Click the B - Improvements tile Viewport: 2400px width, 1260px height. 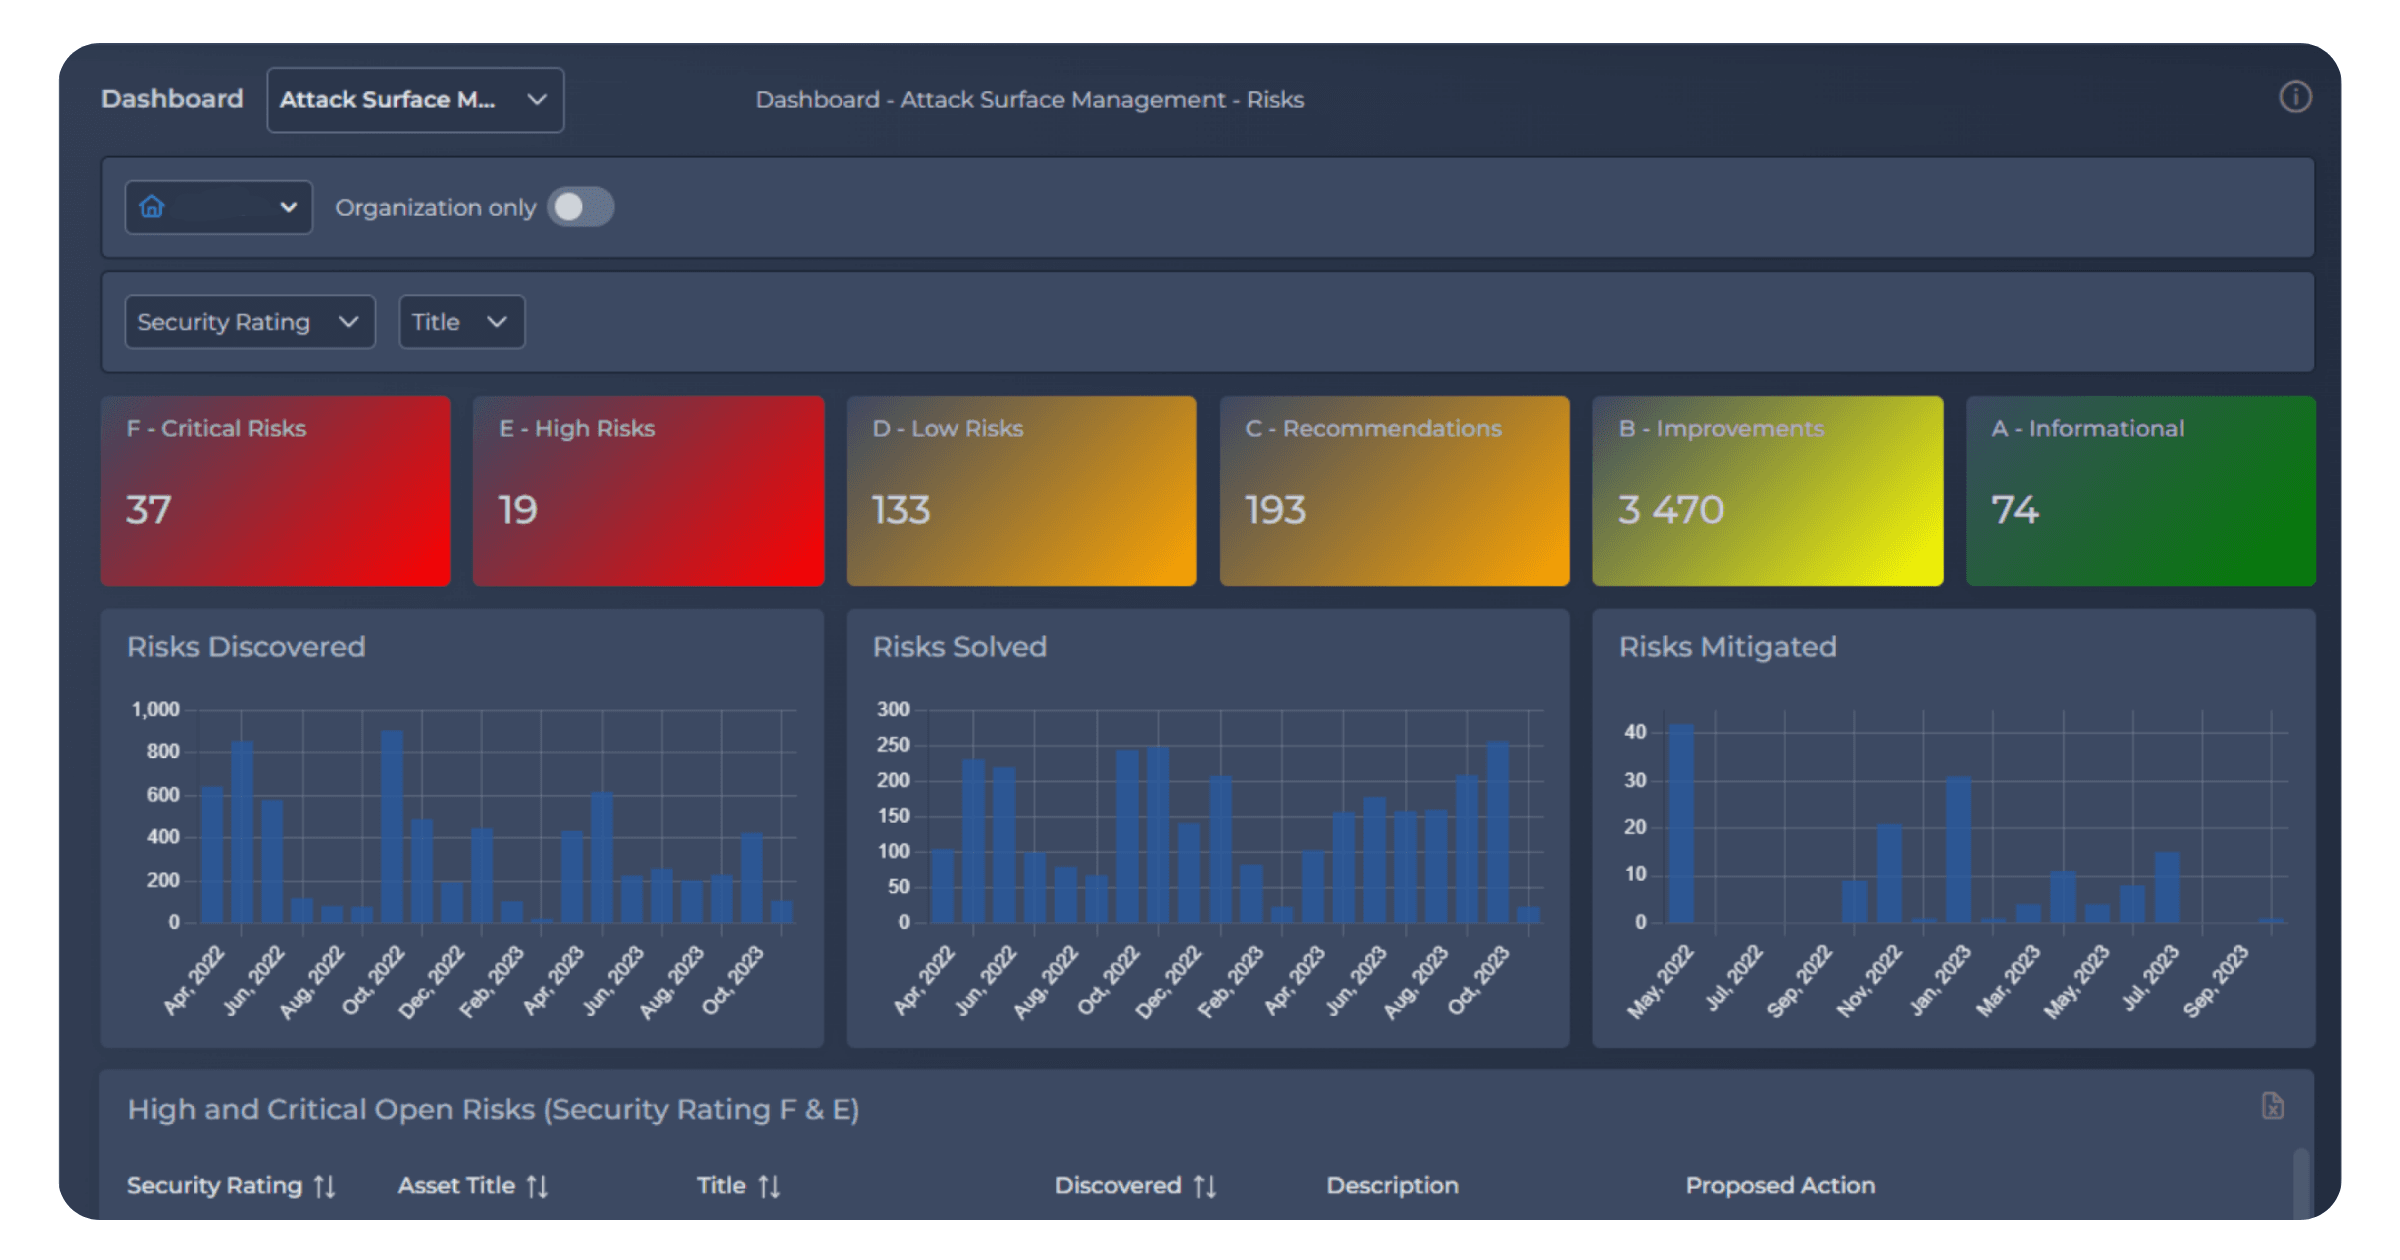pyautogui.click(x=1767, y=490)
